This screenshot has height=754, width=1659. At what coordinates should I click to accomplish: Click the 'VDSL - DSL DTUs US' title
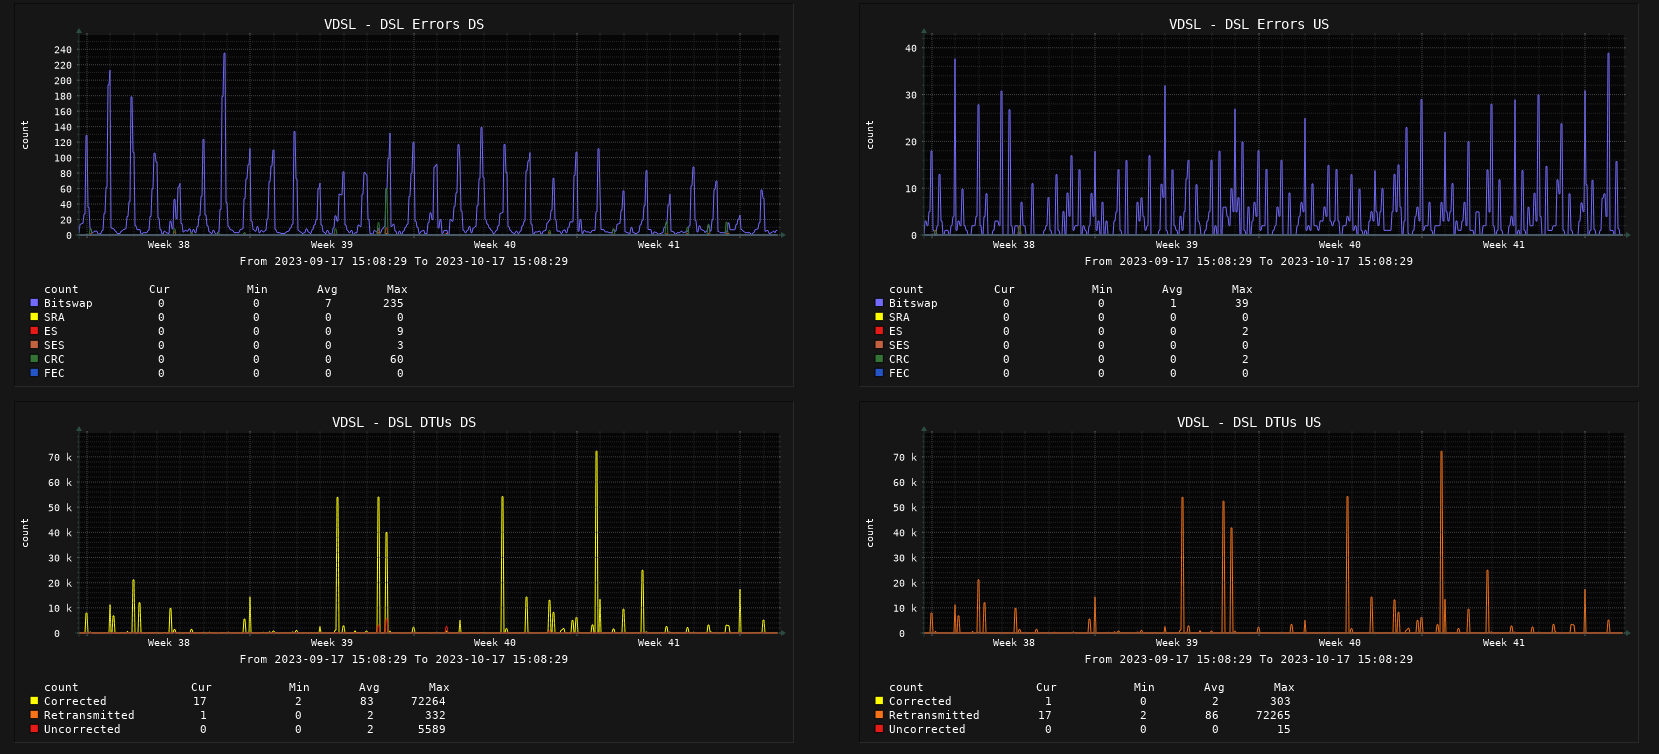point(1249,422)
